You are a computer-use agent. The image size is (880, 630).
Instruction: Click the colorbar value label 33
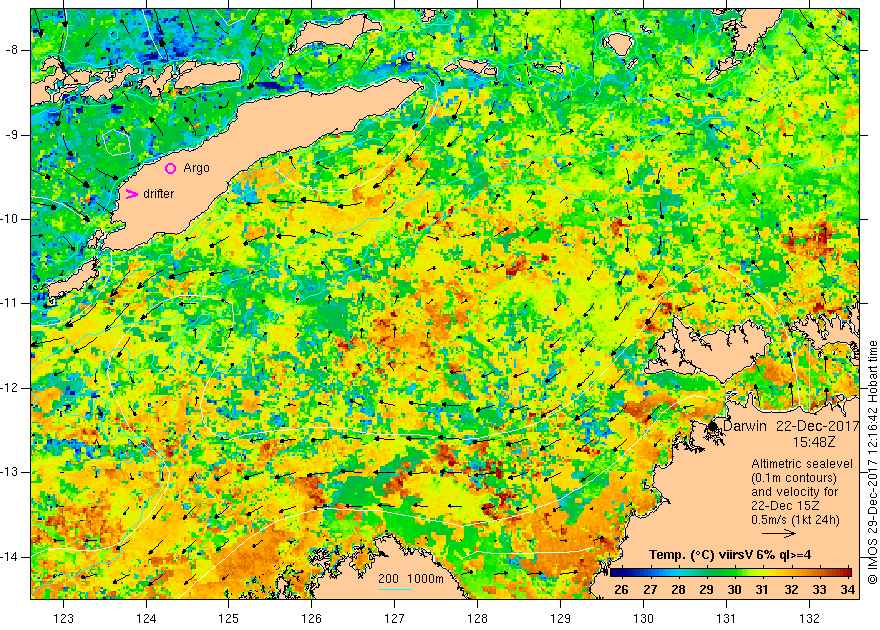pos(819,590)
